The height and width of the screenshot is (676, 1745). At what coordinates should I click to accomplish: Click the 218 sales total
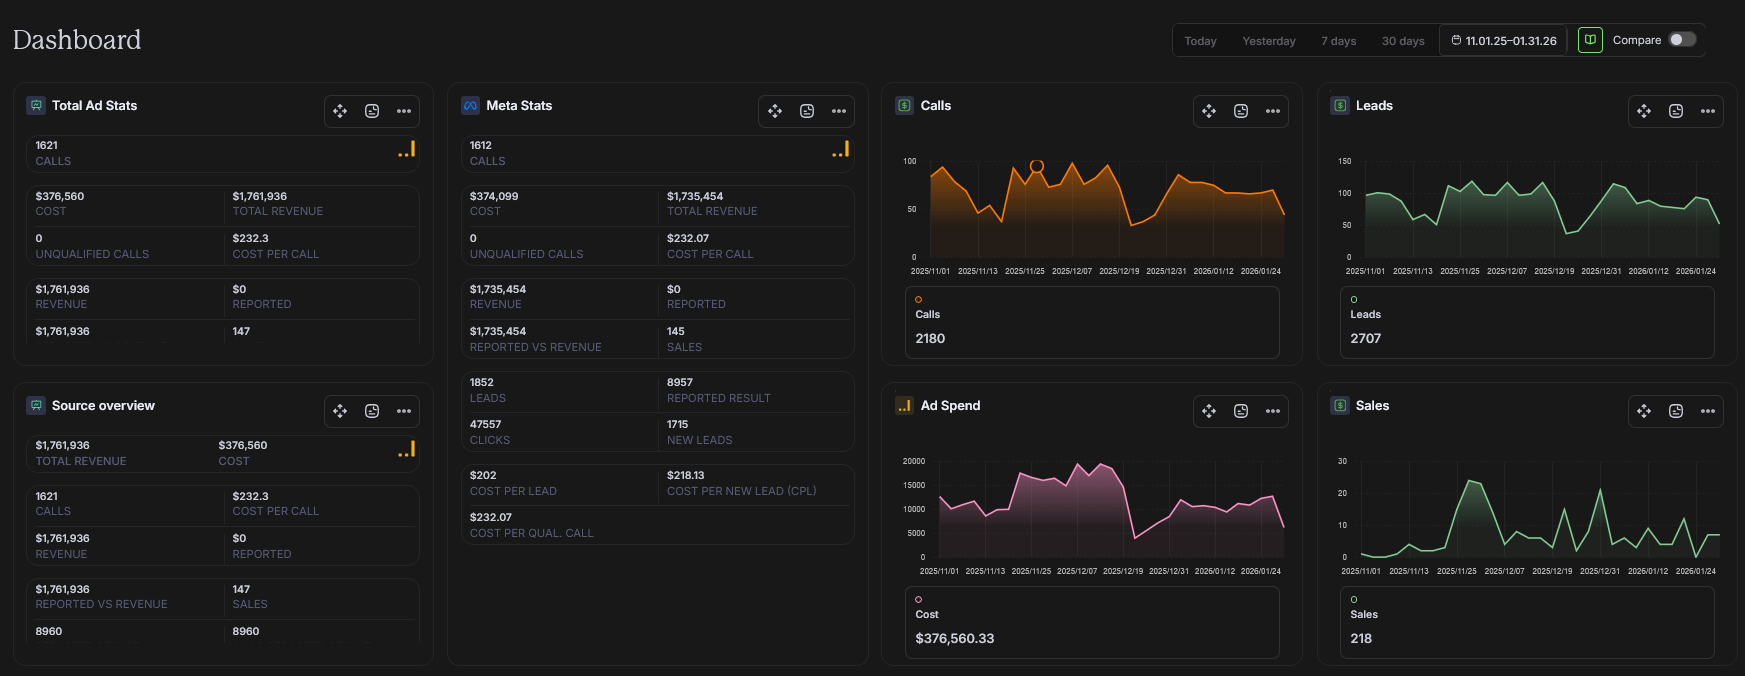[x=1361, y=638]
